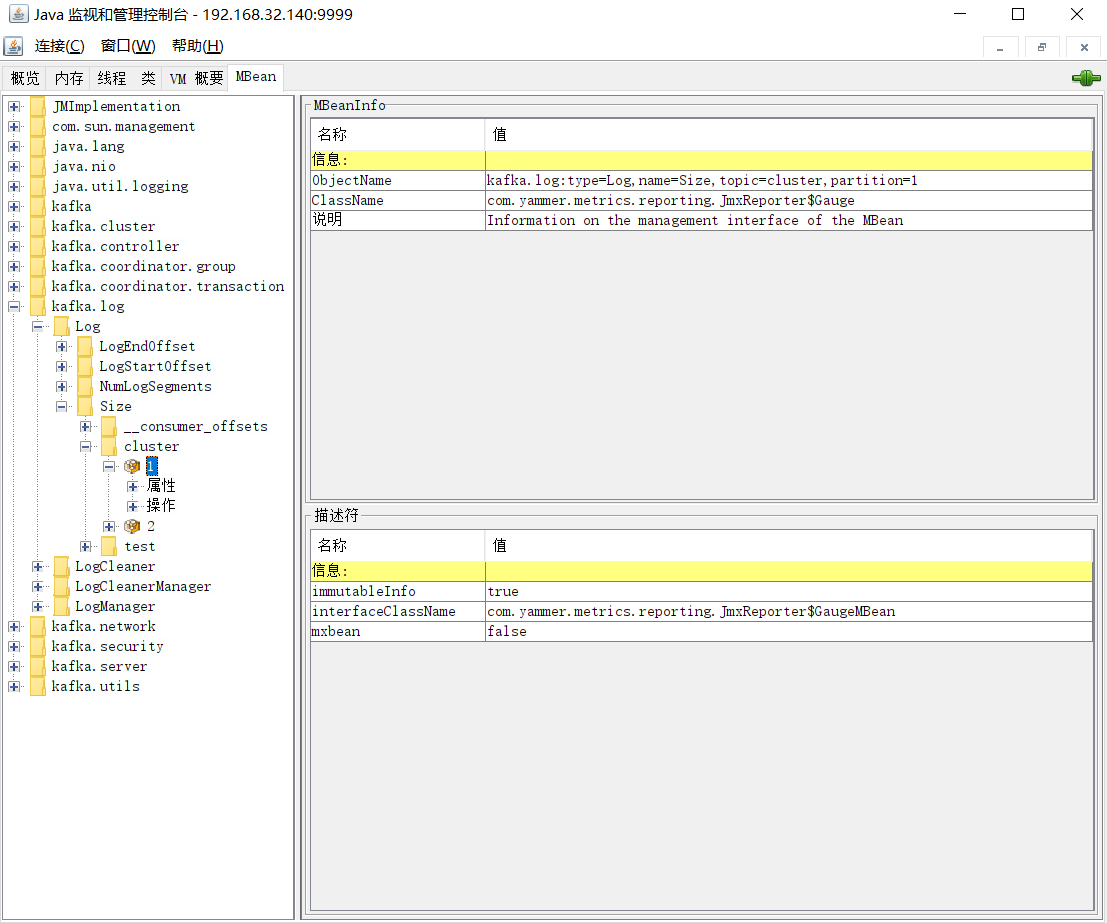Select java.util.logging tree item

[x=120, y=186]
